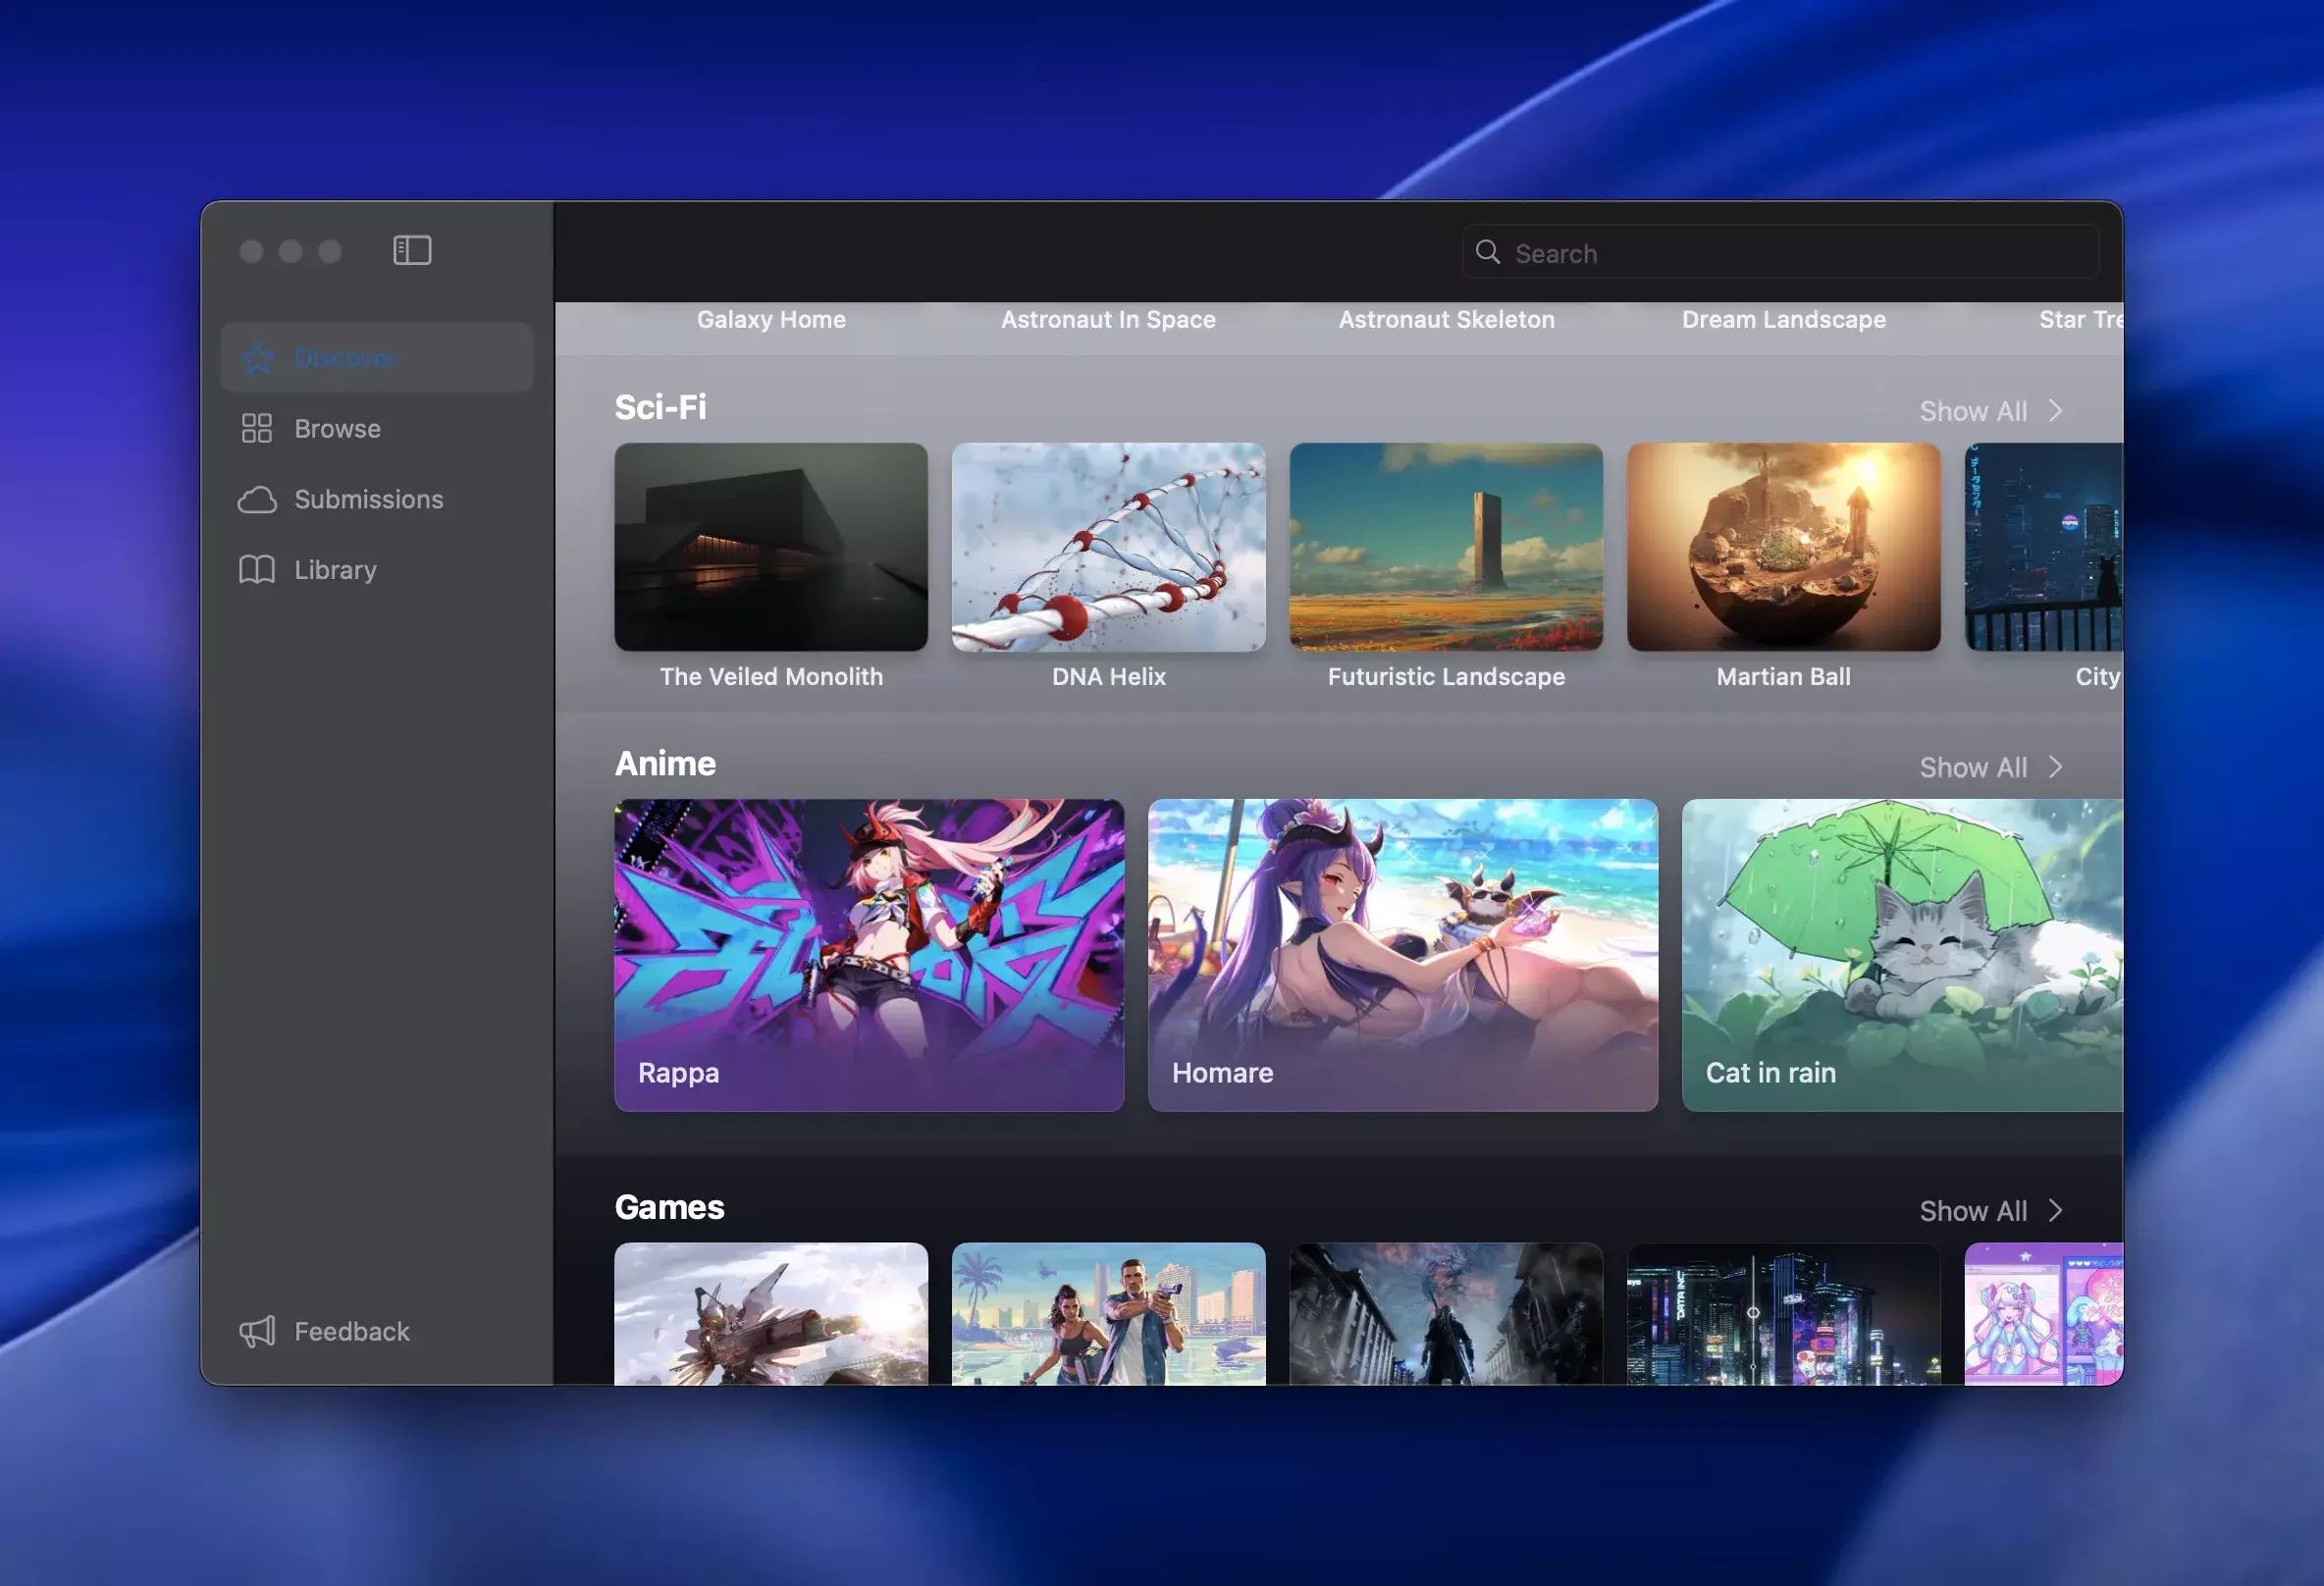Open the Cat in rain wallpaper
This screenshot has height=1586, width=2324.
pos(1902,955)
